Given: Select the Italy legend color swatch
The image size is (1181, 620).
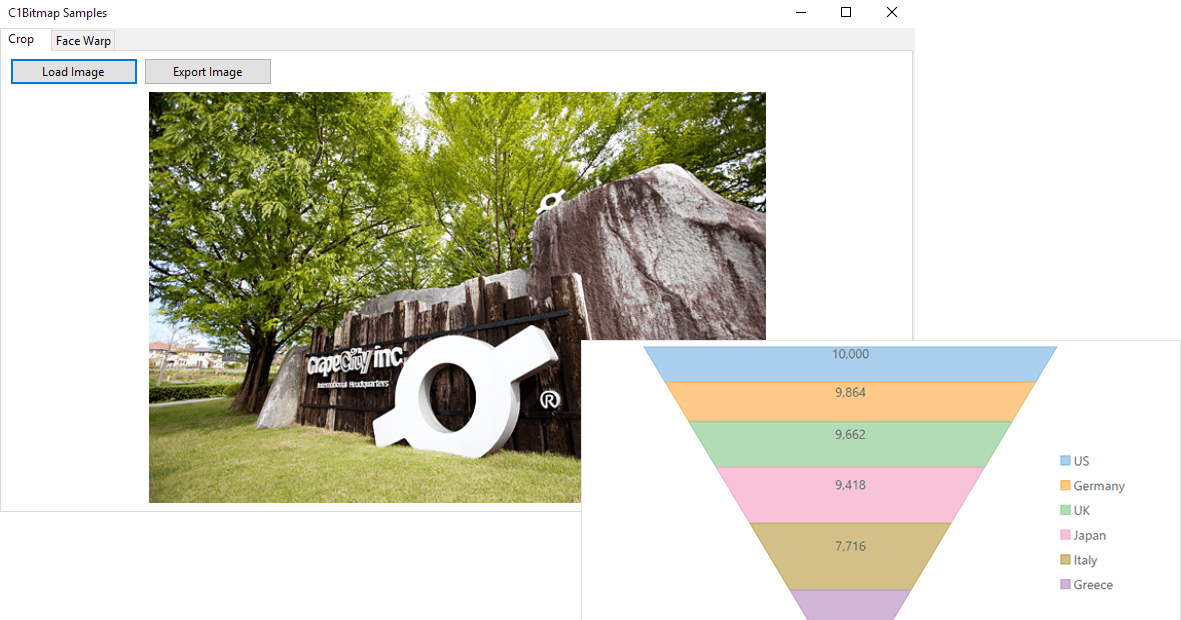Looking at the screenshot, I should pyautogui.click(x=1065, y=560).
